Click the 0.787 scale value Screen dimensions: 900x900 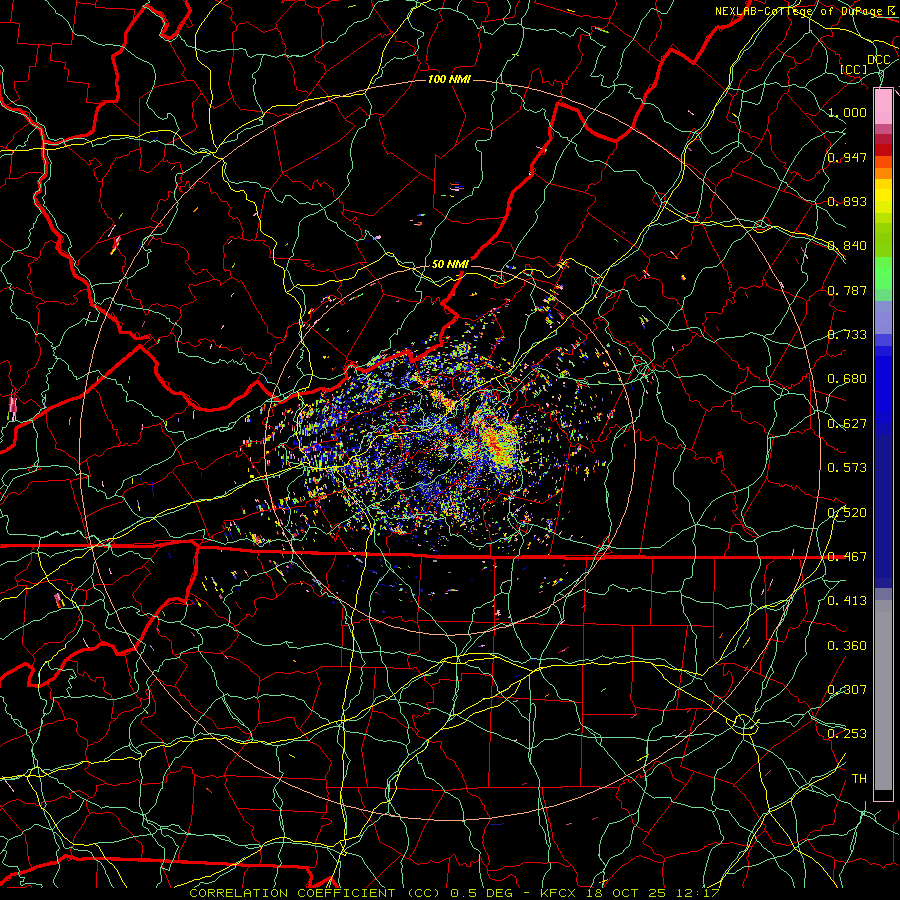tap(847, 290)
